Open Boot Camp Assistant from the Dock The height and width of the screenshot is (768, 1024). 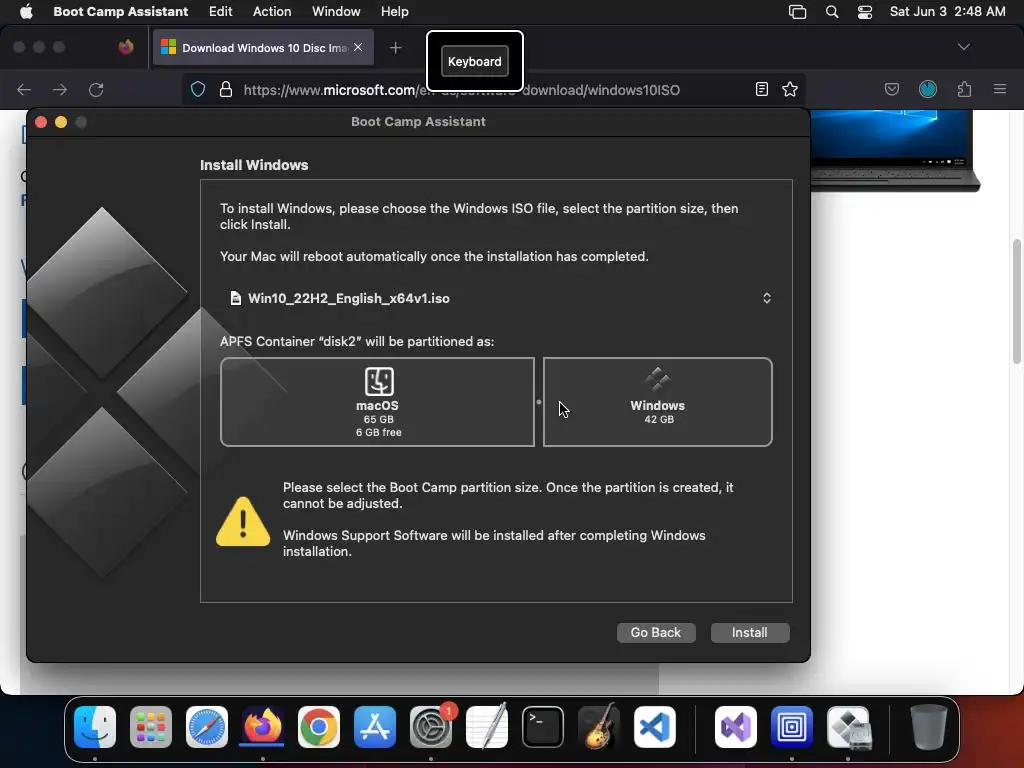848,727
